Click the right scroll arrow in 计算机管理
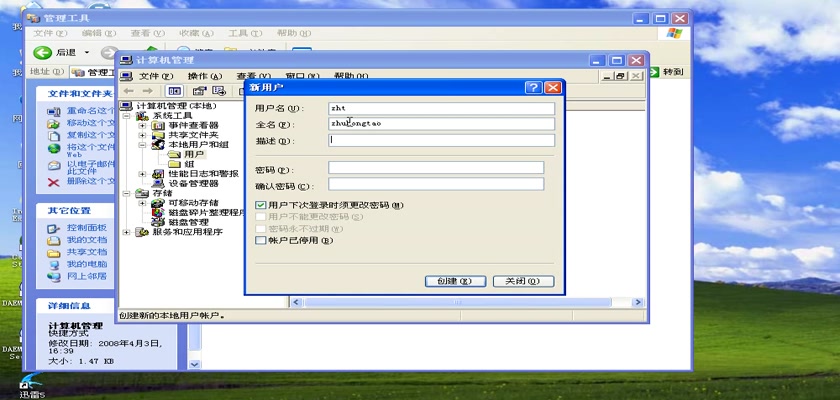 tap(637, 303)
